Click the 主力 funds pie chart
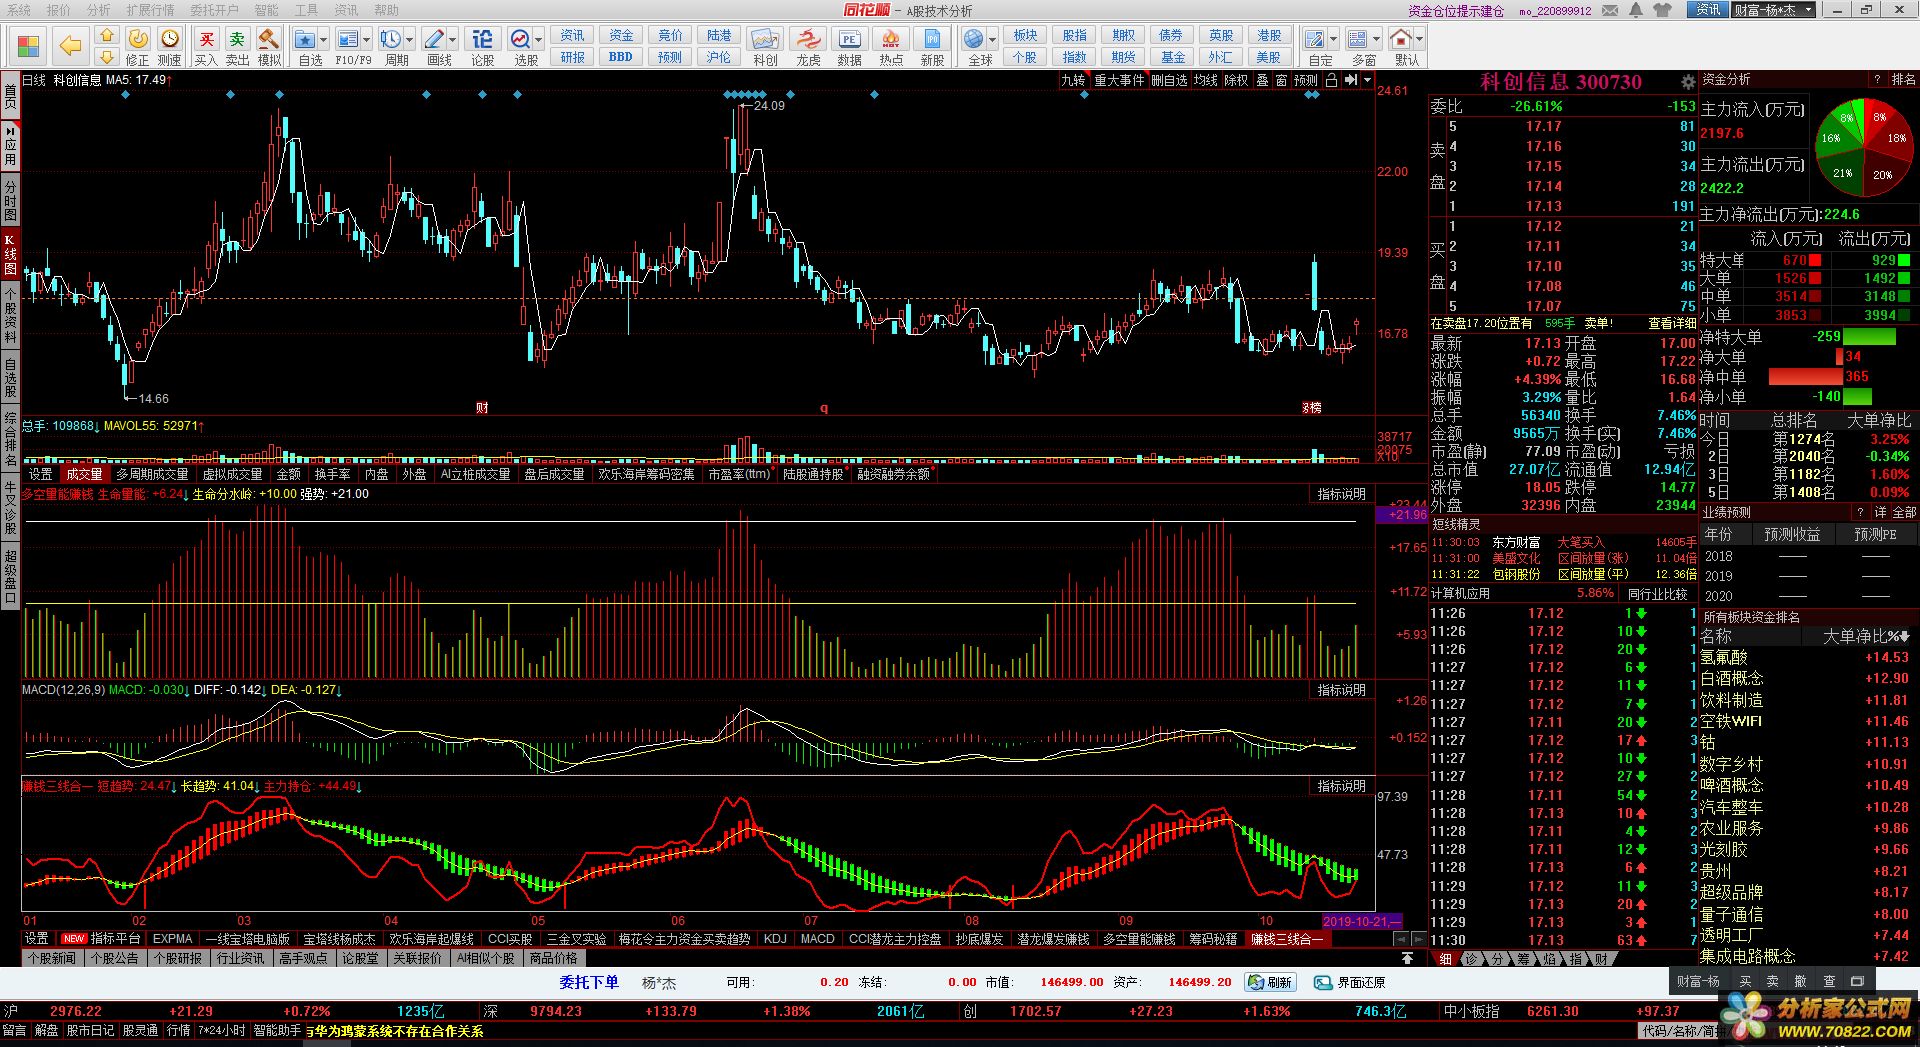 pyautogui.click(x=1863, y=146)
